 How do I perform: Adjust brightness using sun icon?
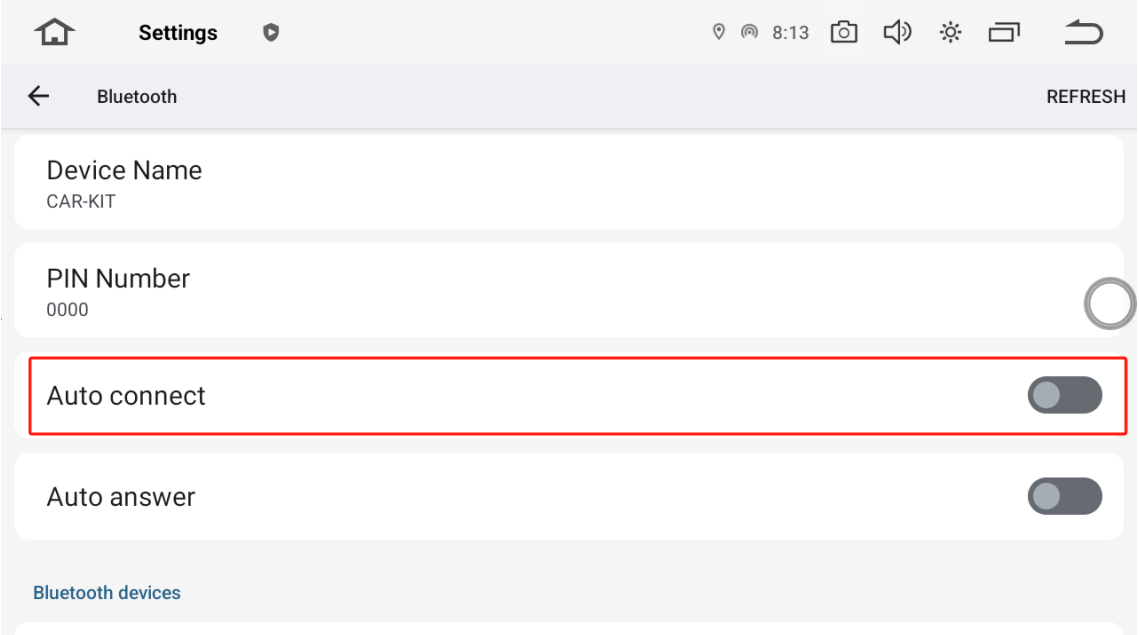pyautogui.click(x=950, y=33)
